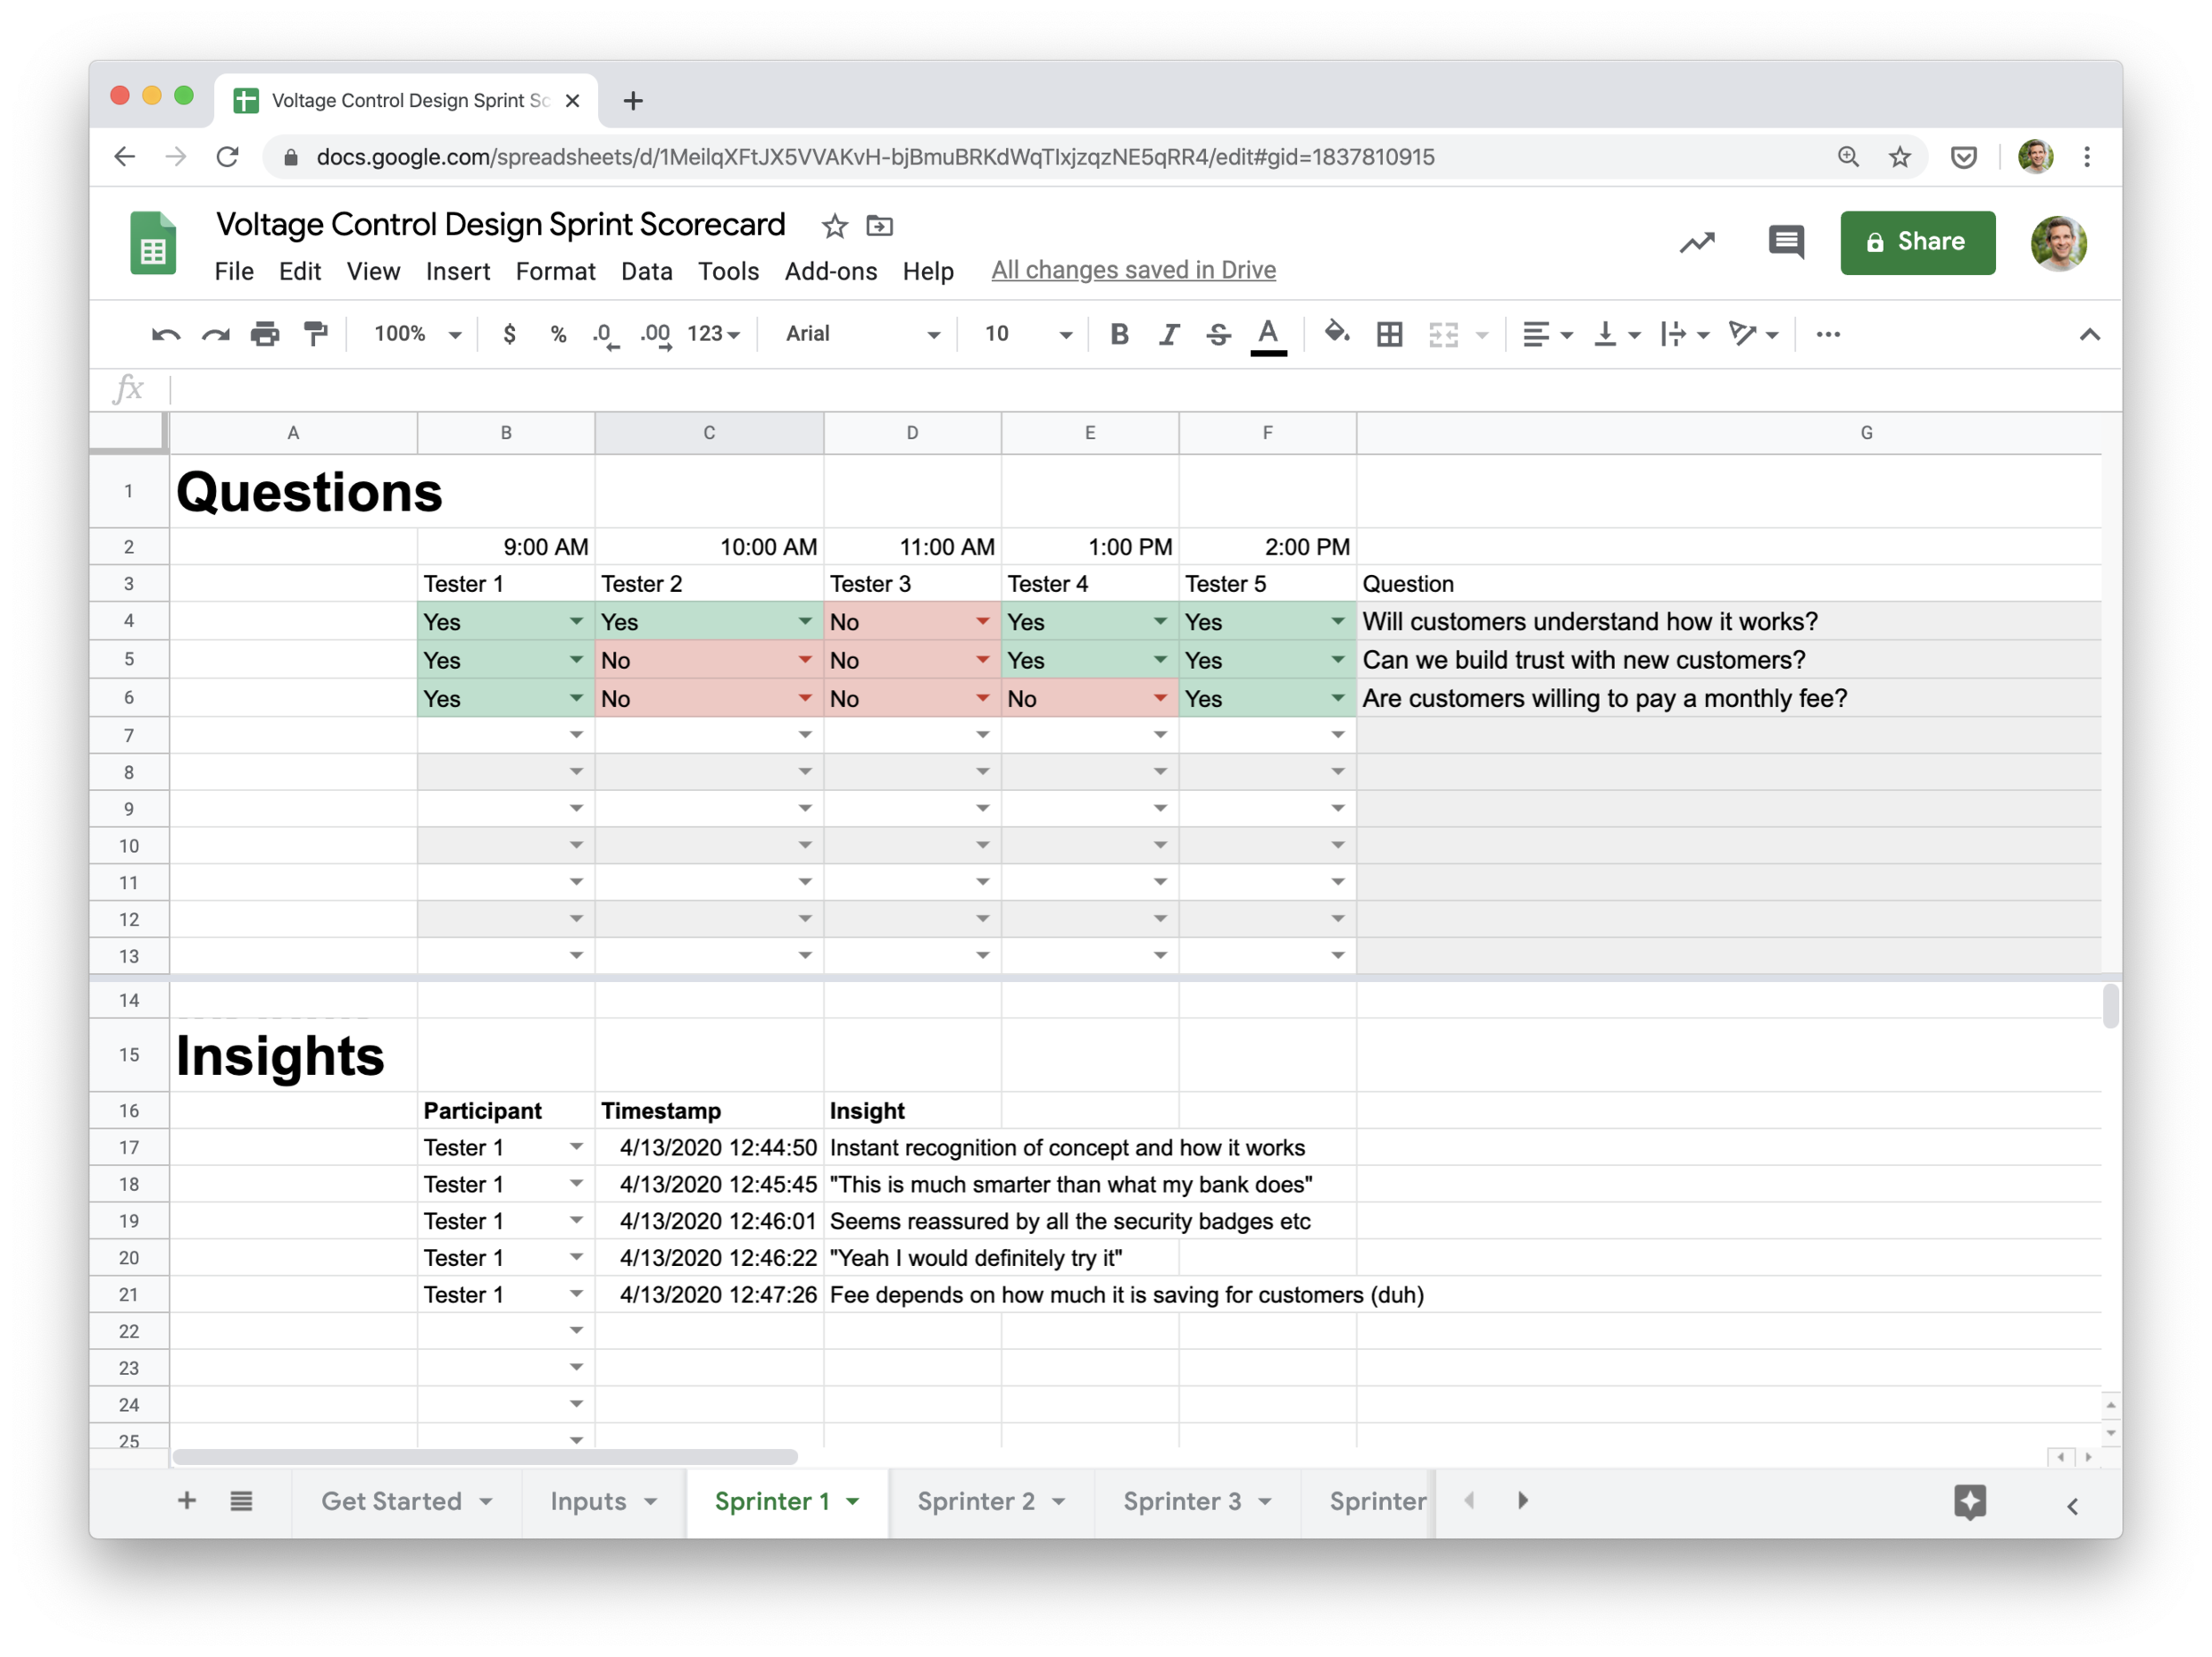Click the paint format roller icon
The height and width of the screenshot is (1657, 2212).
click(316, 334)
